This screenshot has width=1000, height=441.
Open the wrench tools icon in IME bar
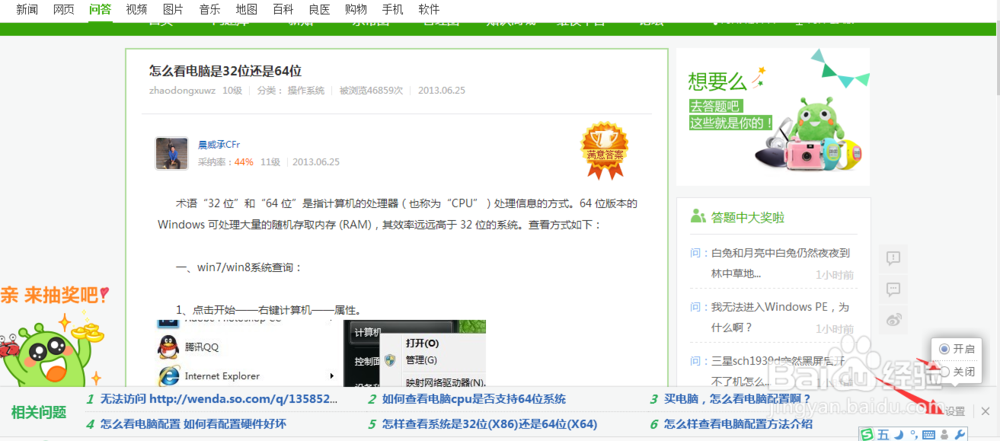[959, 435]
